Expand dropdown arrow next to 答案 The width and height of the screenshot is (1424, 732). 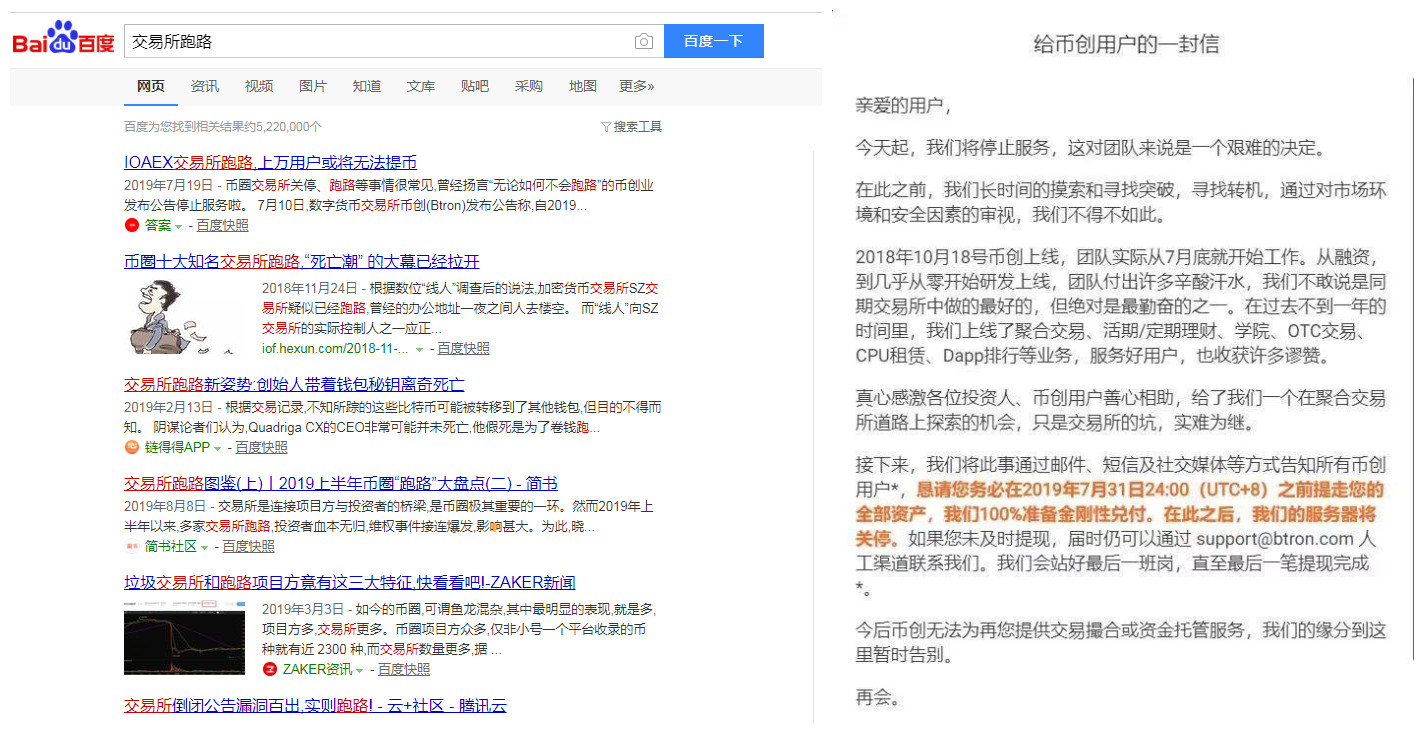point(178,226)
